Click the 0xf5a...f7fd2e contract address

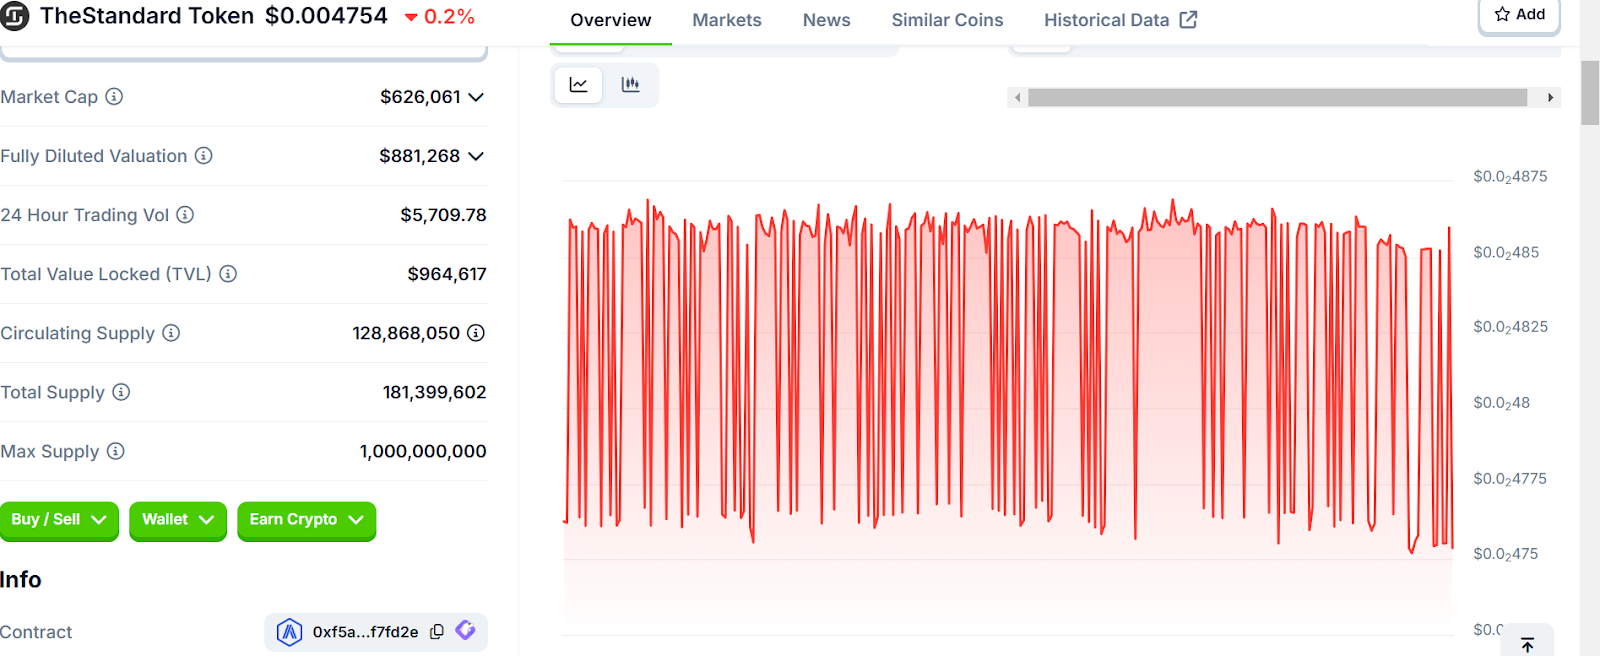click(365, 632)
